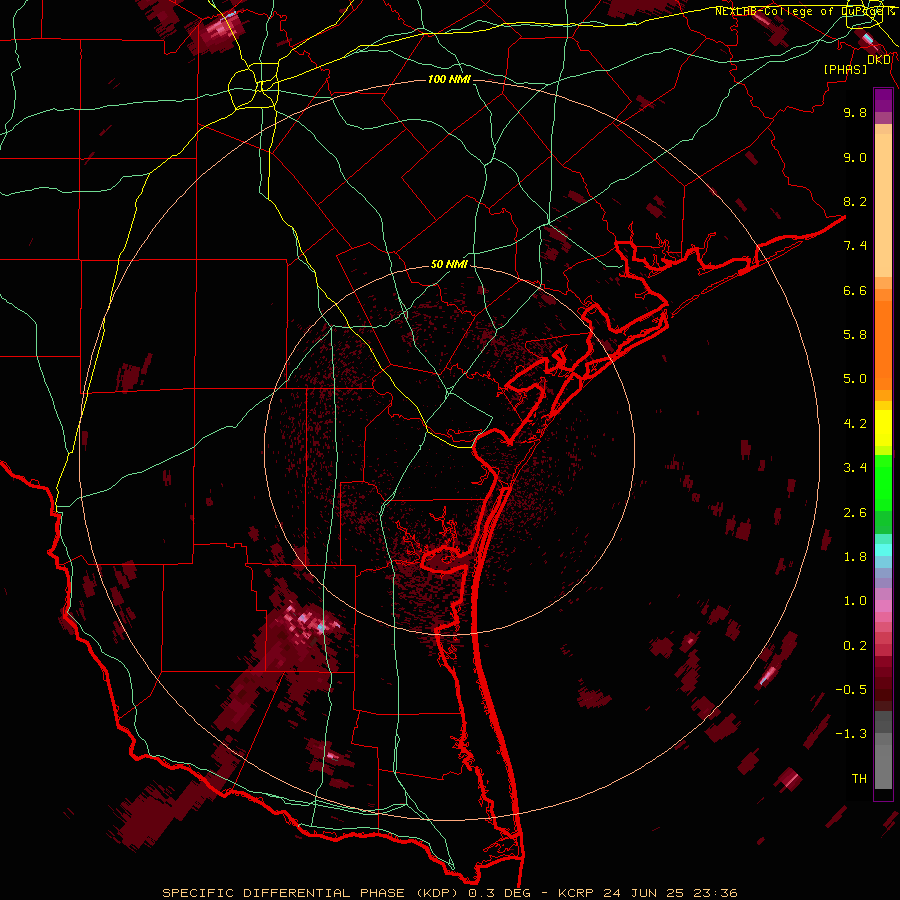Click the 0.2 value on the scale
Screen dimensions: 900x900
(x=855, y=646)
